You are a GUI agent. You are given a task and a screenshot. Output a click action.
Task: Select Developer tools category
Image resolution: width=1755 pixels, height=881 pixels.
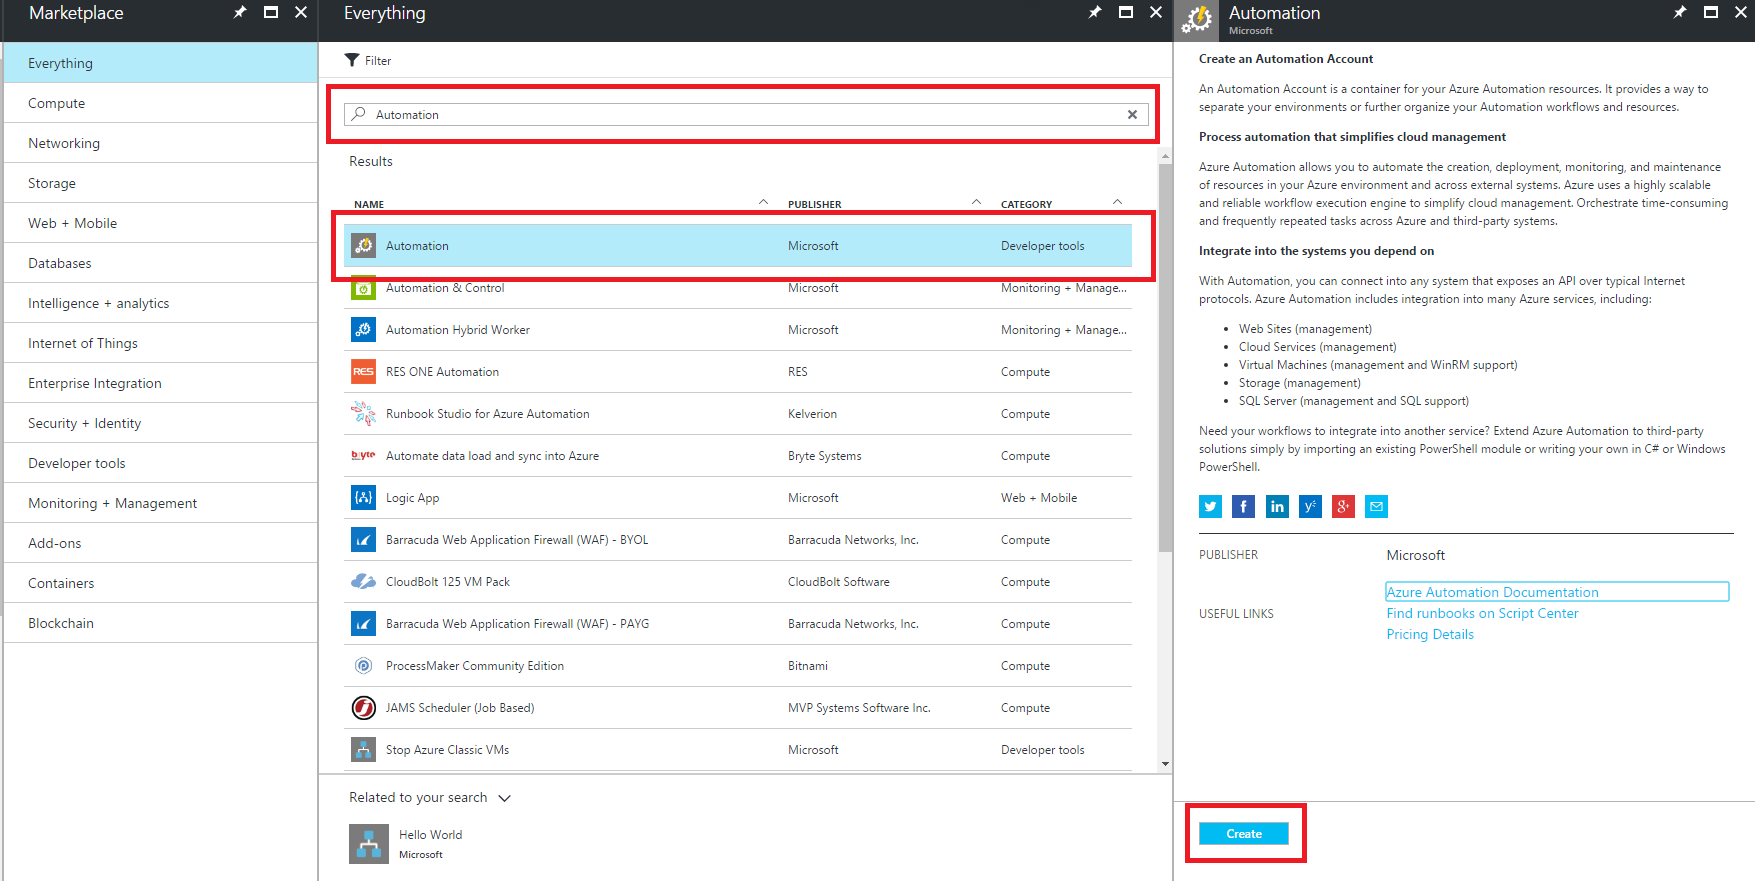coord(161,463)
